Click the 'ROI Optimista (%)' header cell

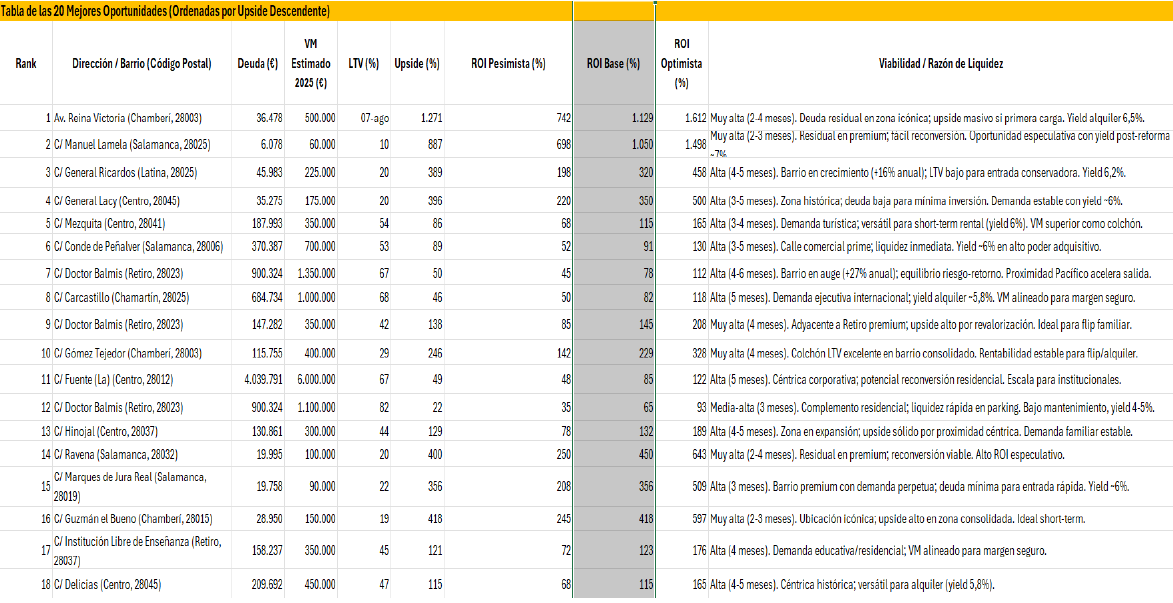click(681, 63)
